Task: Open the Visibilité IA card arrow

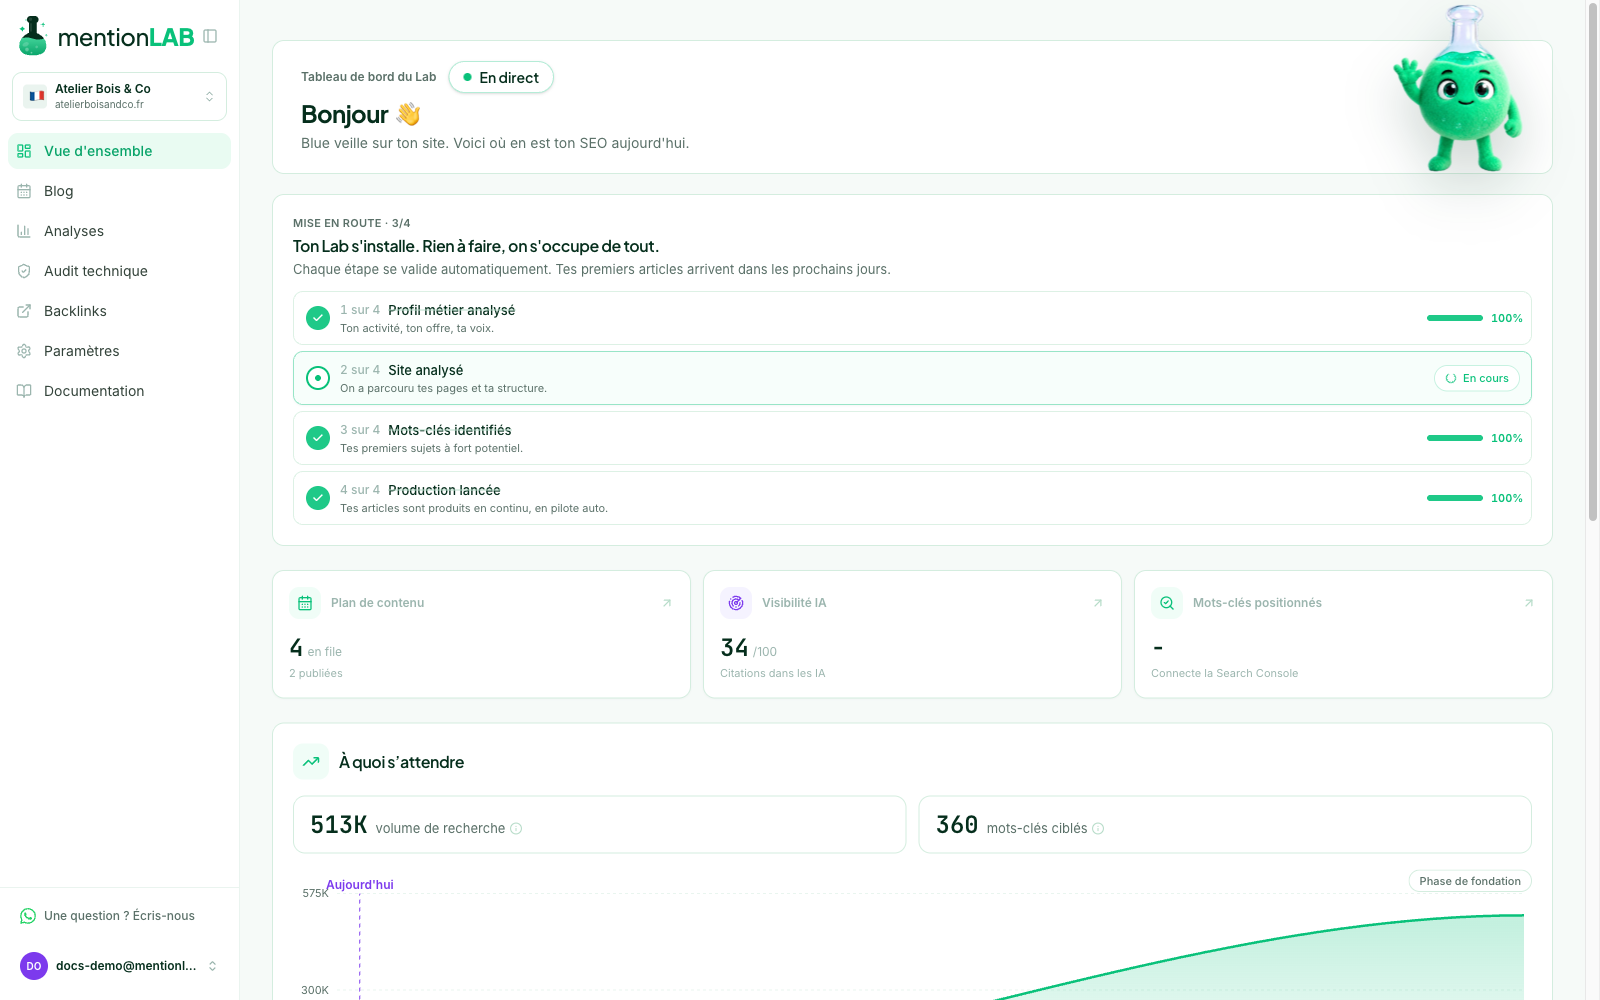Action: coord(1098,603)
